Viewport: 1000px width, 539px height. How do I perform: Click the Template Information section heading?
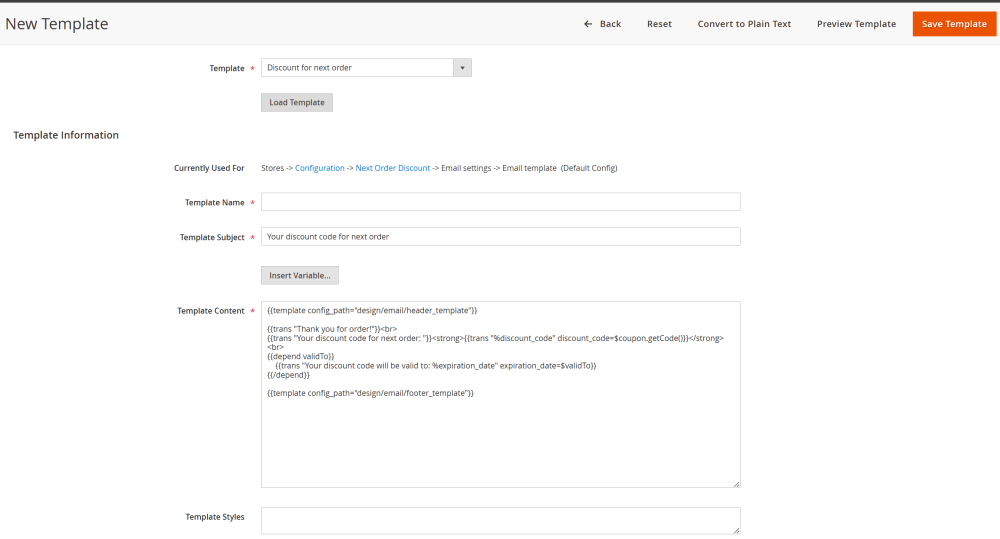(66, 135)
